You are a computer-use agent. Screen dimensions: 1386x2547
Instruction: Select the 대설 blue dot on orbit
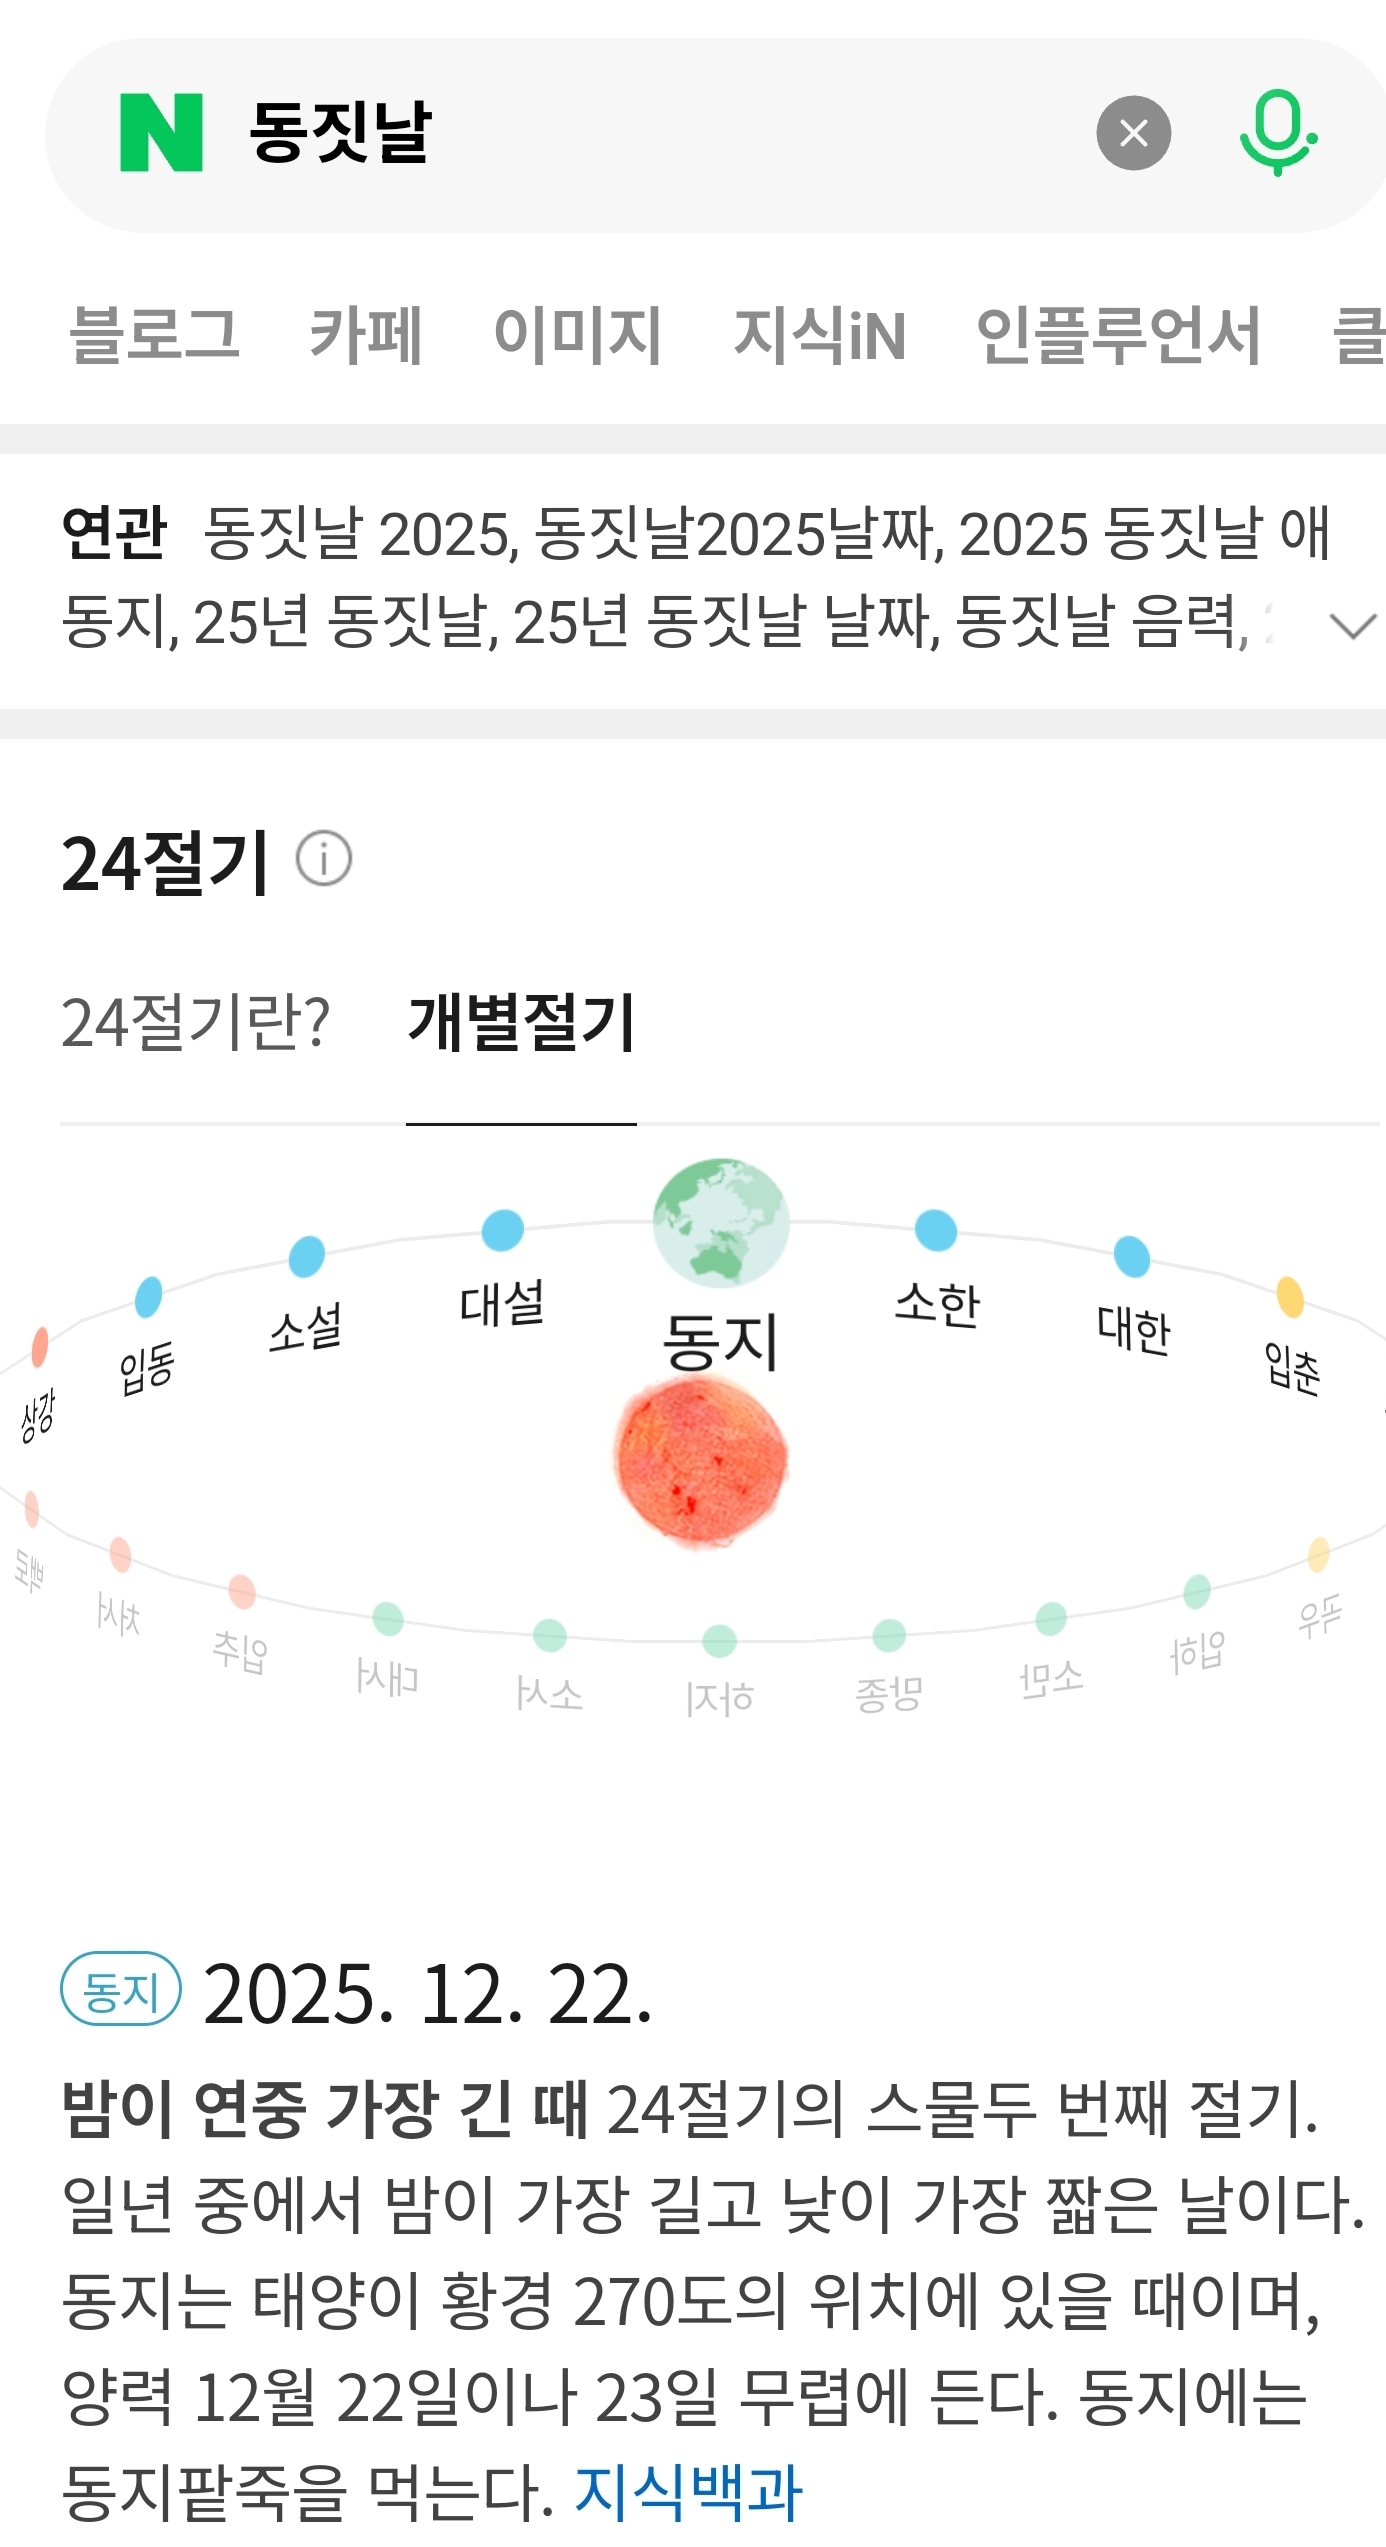click(502, 1230)
